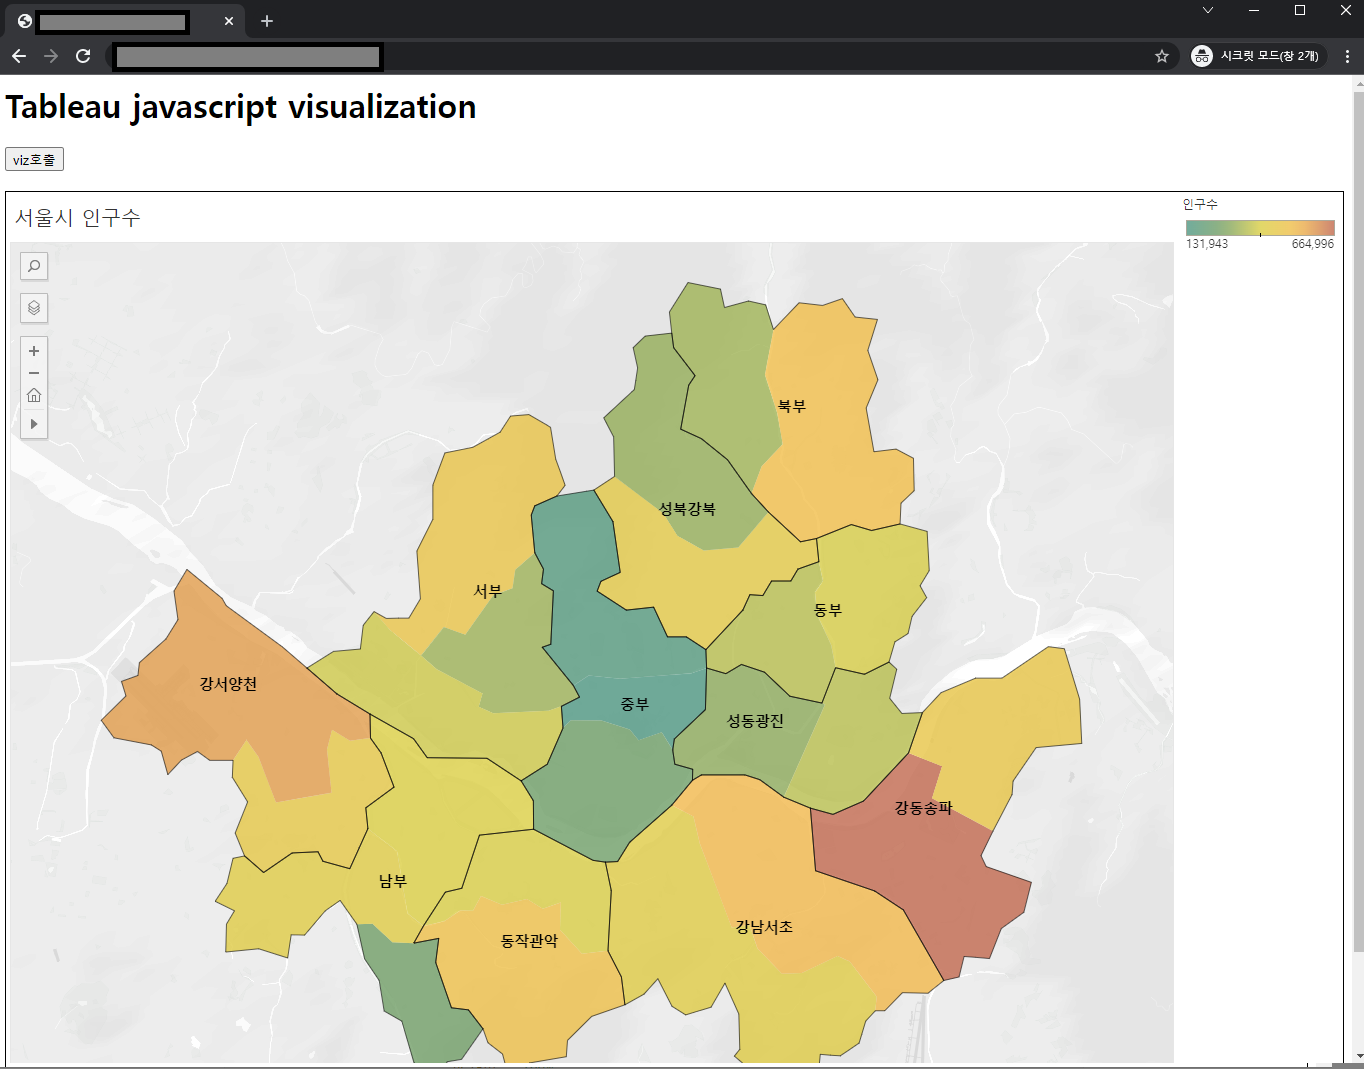
Task: Click the 인구수 color legend gradient
Action: (x=1260, y=227)
